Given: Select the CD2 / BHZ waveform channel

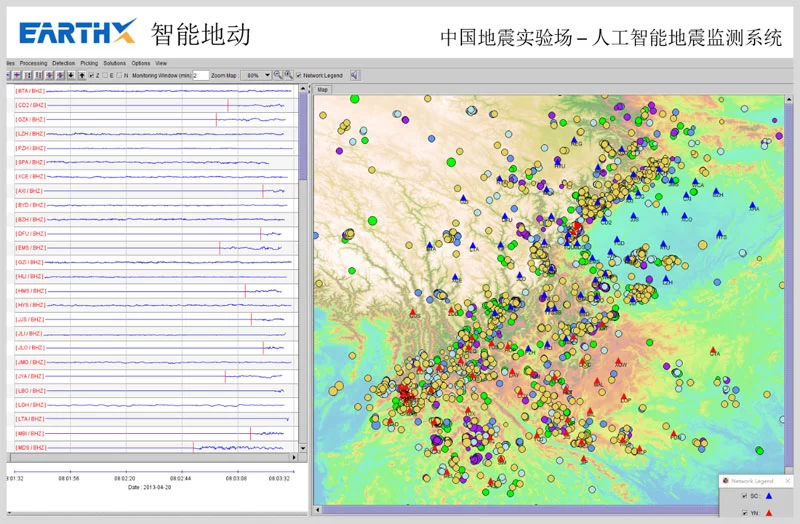Looking at the screenshot, I should [x=30, y=105].
